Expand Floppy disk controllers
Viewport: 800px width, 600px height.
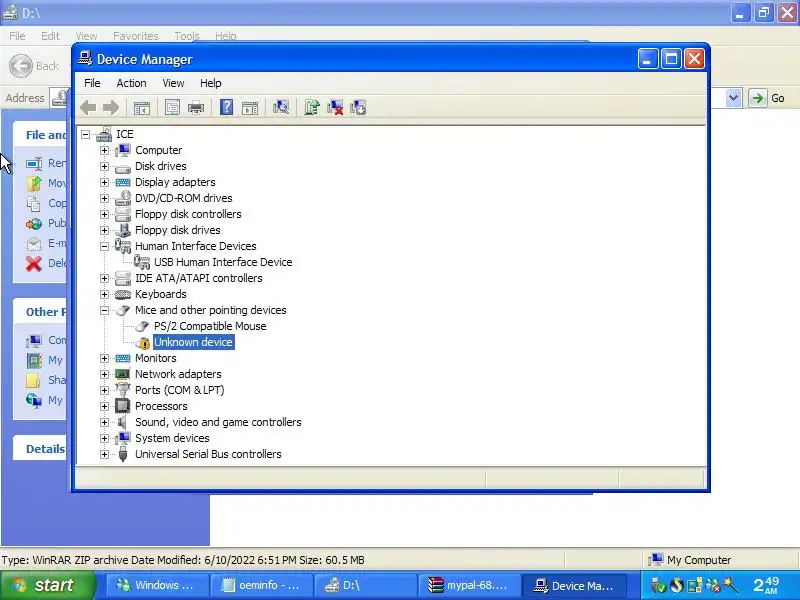click(x=104, y=214)
